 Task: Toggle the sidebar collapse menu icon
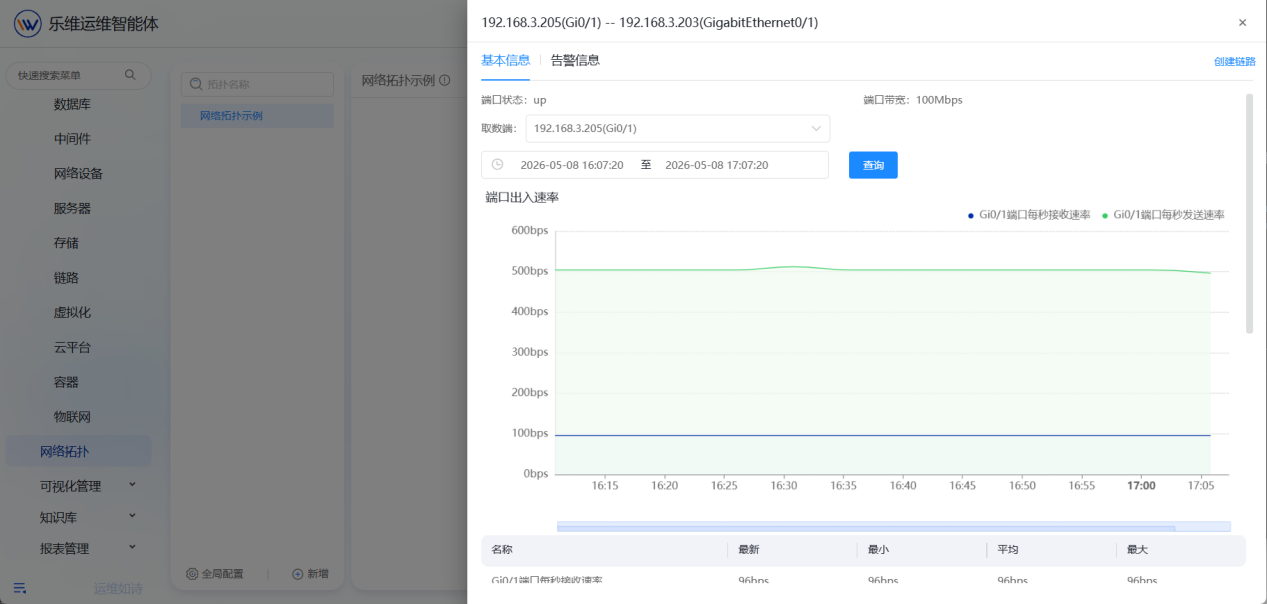coord(20,588)
